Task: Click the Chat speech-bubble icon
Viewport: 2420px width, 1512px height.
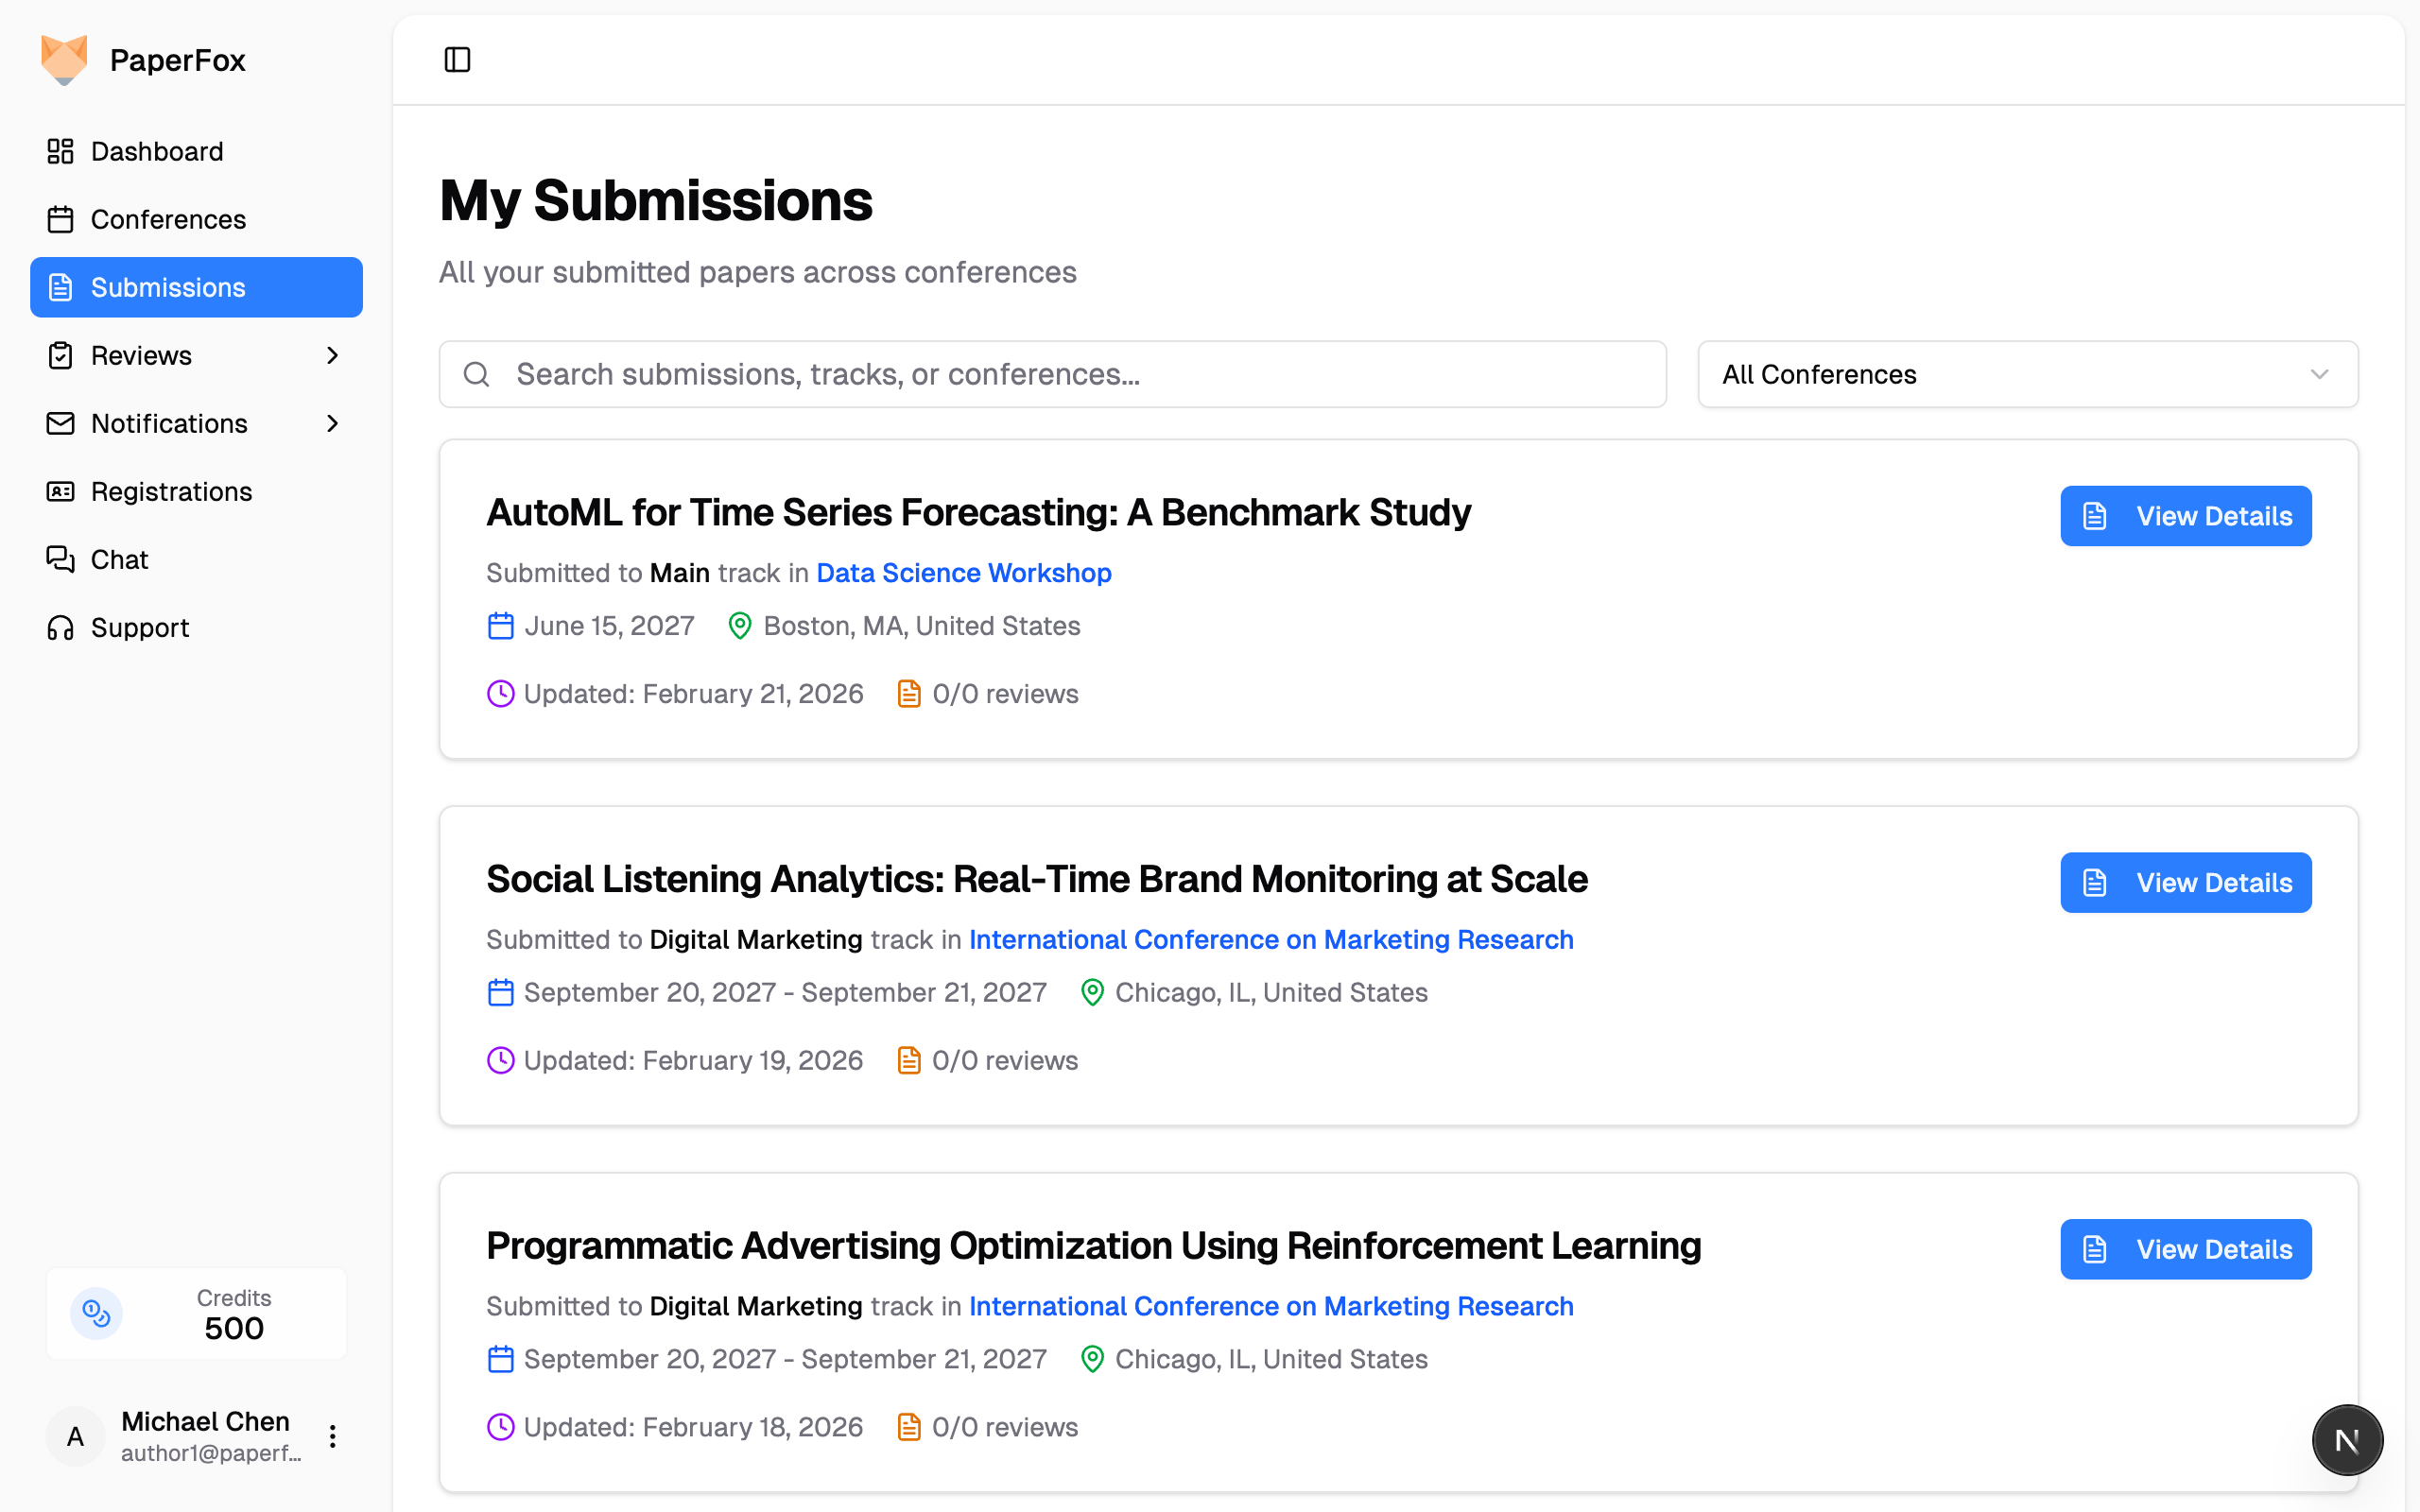Action: (60, 559)
